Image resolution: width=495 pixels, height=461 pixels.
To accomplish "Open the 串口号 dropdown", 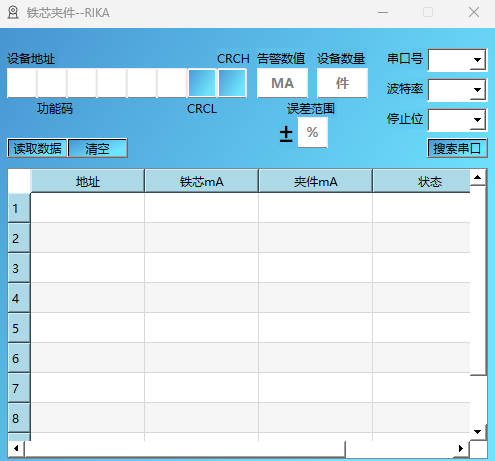I will point(458,60).
